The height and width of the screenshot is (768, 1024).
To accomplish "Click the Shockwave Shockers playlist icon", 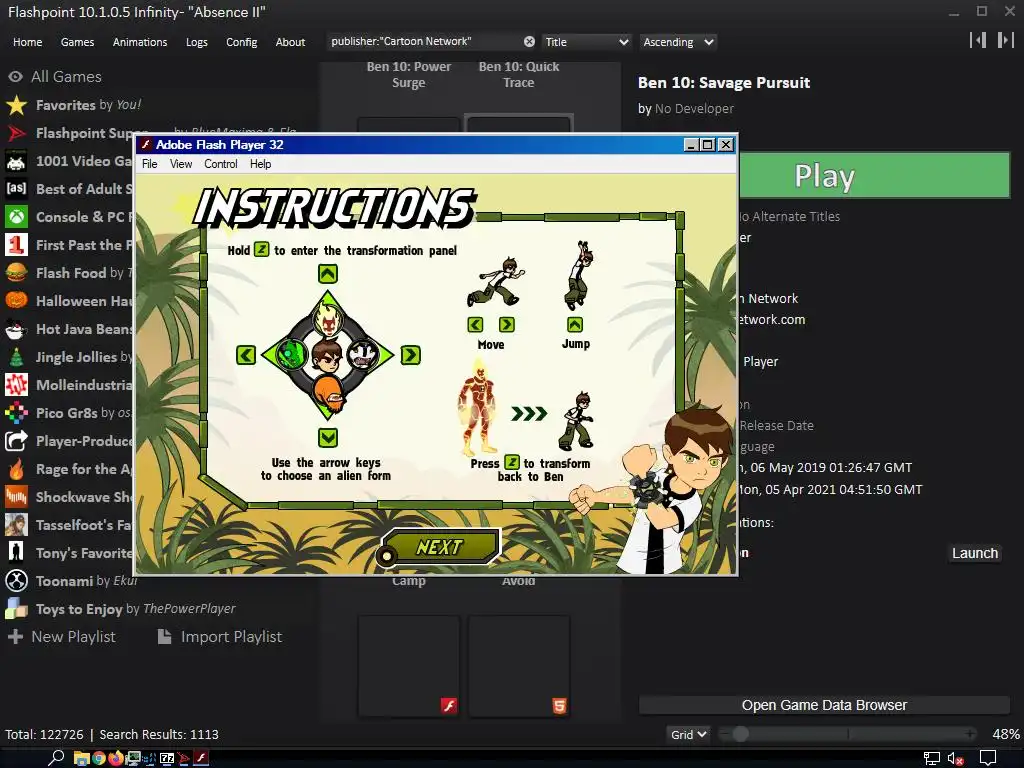I will click(x=16, y=497).
